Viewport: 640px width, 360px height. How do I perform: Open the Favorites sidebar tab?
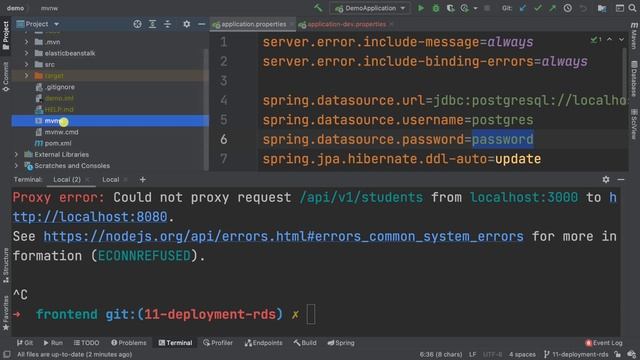(6, 313)
